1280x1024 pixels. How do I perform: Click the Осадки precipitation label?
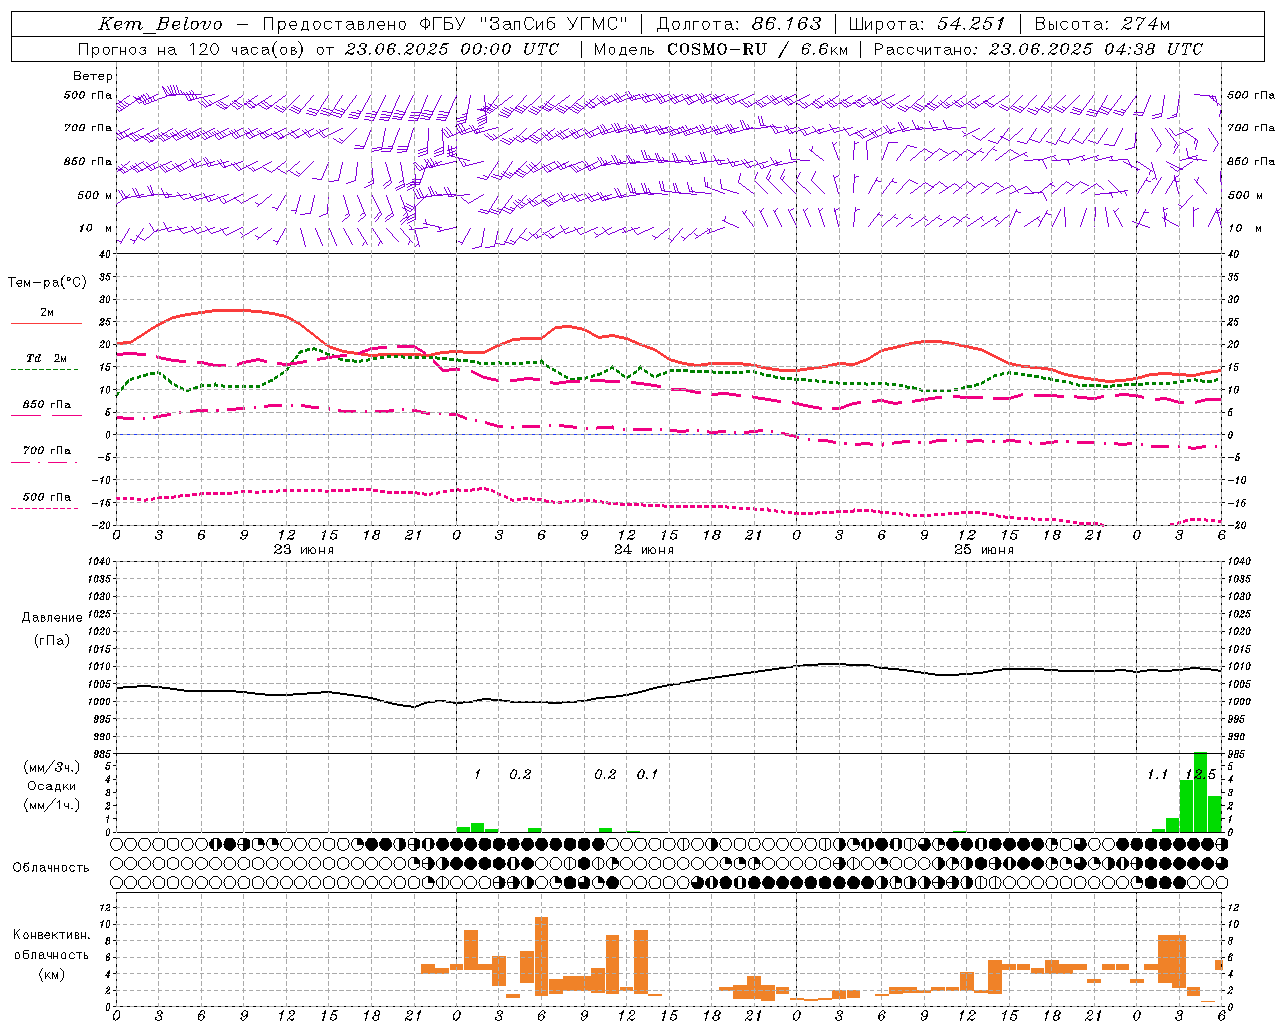click(x=51, y=786)
